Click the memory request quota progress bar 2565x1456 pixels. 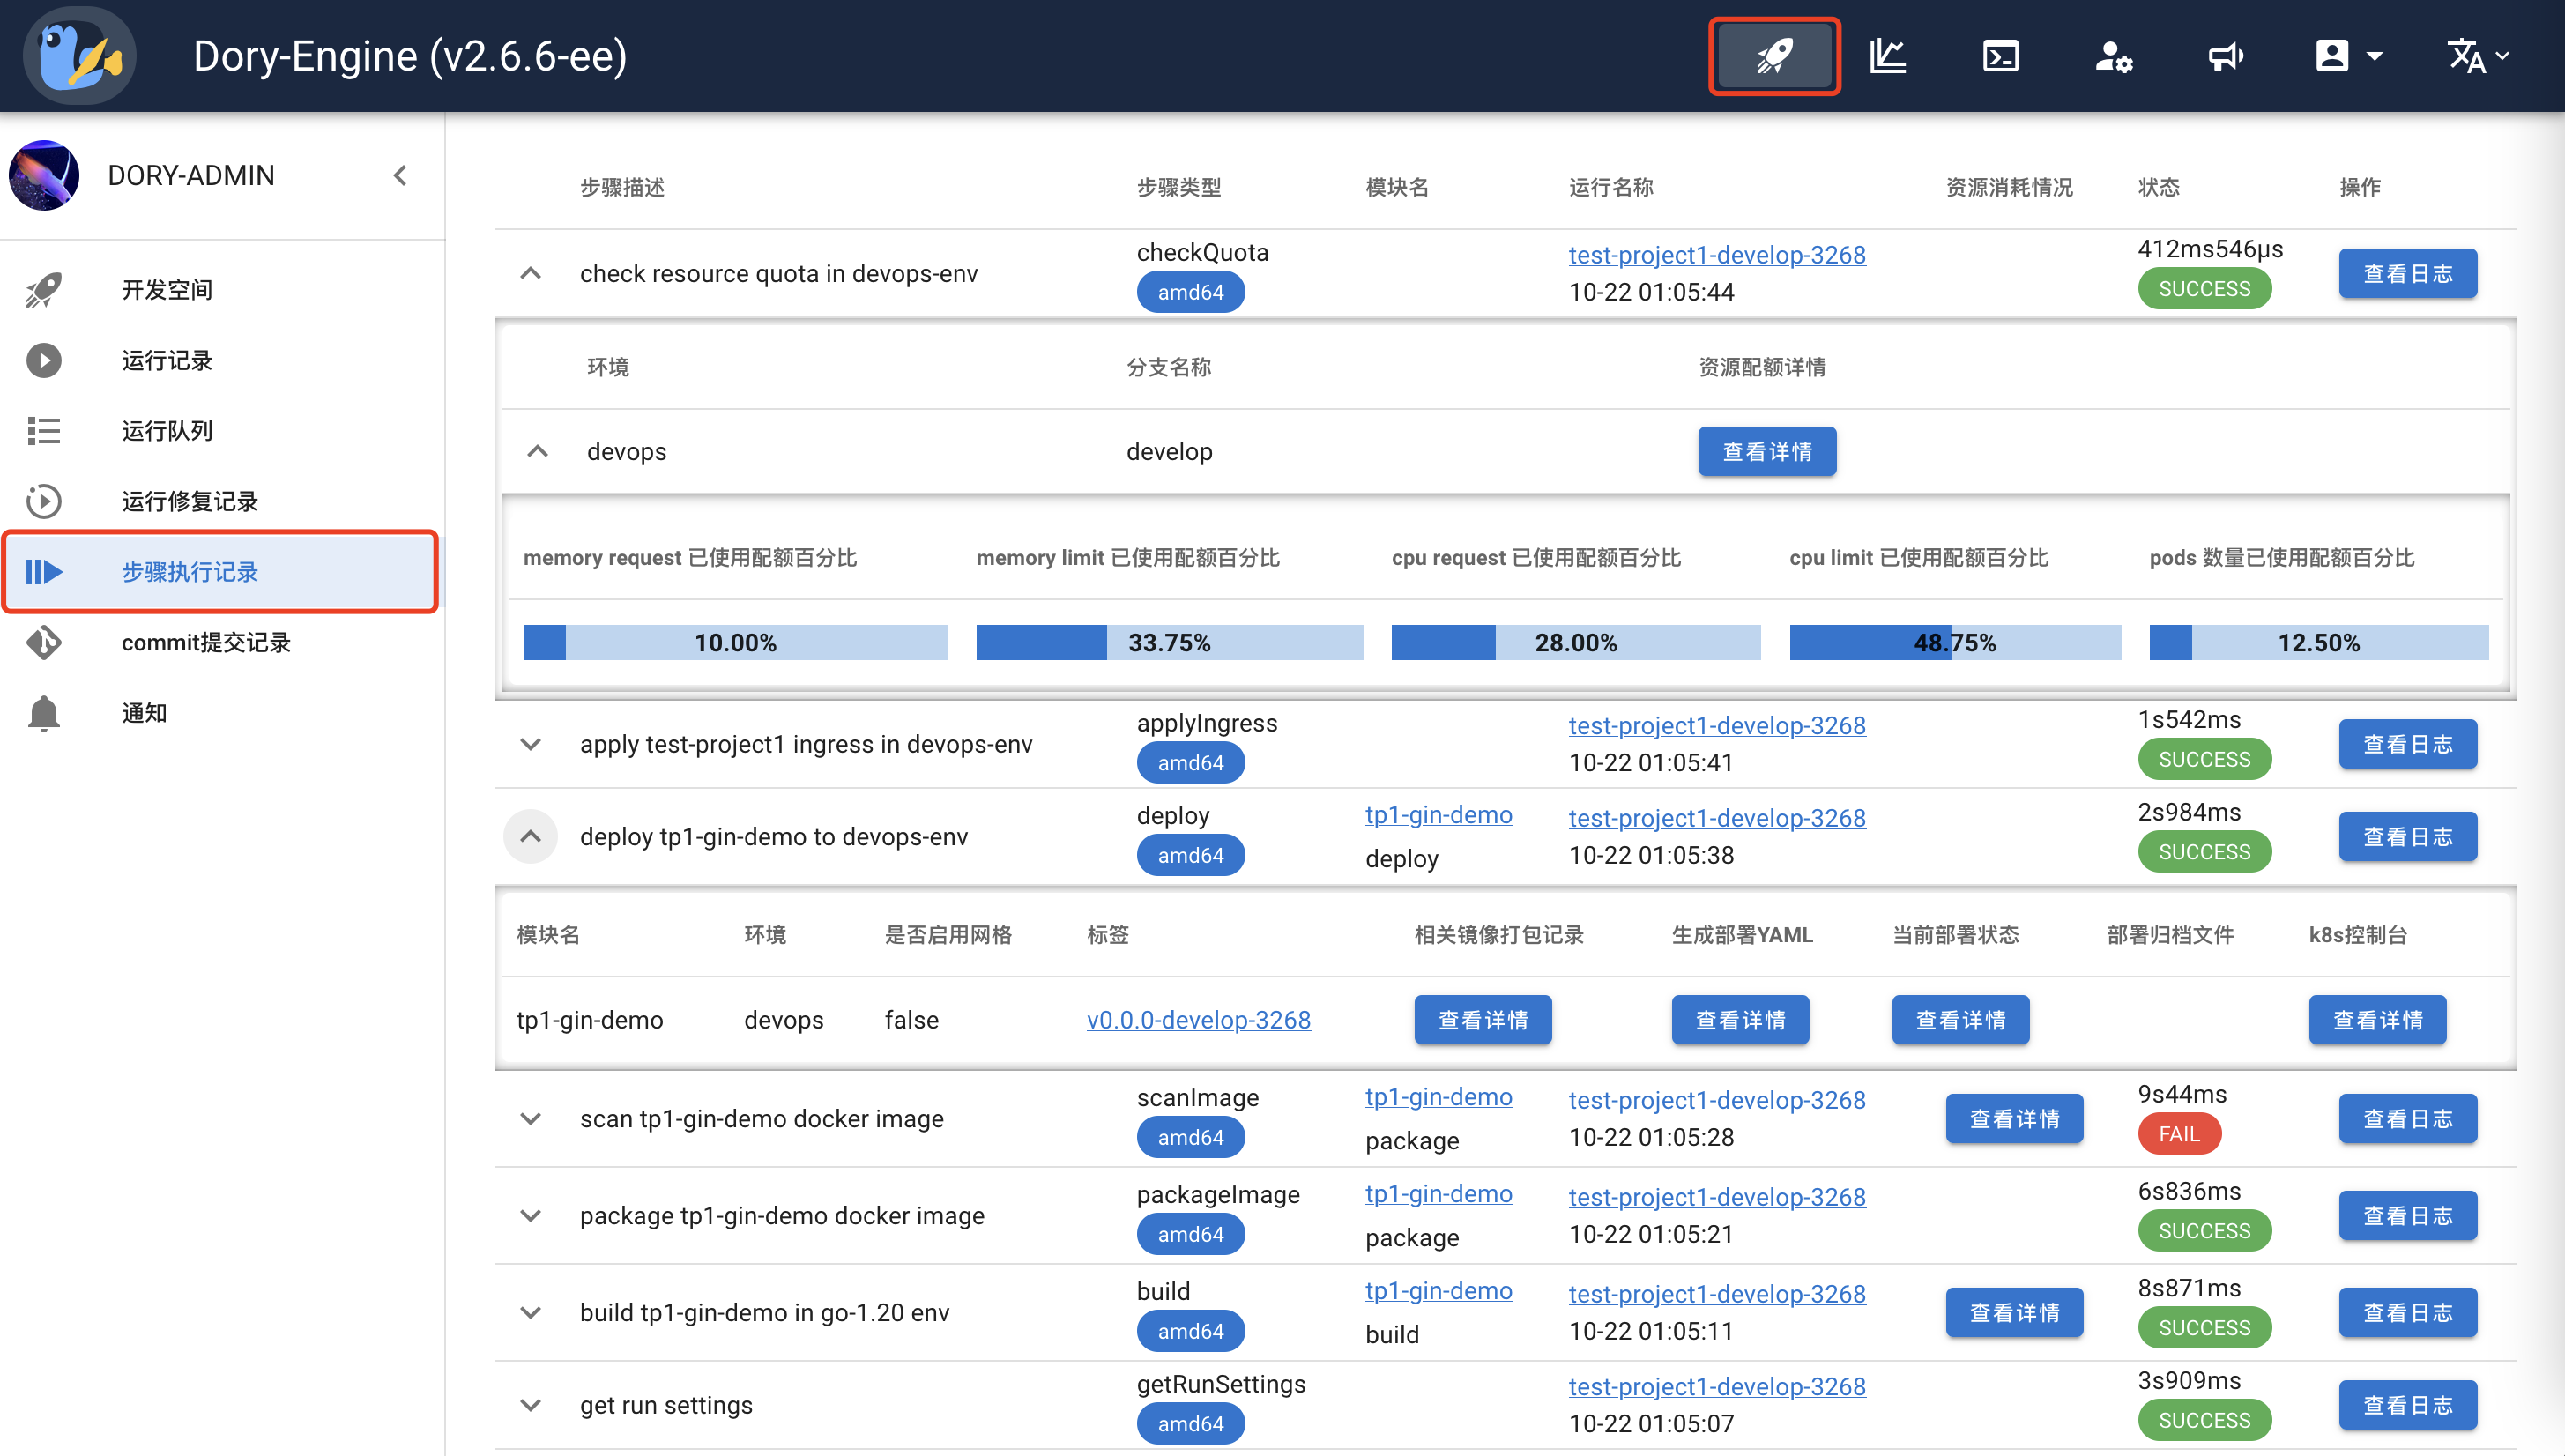tap(735, 642)
